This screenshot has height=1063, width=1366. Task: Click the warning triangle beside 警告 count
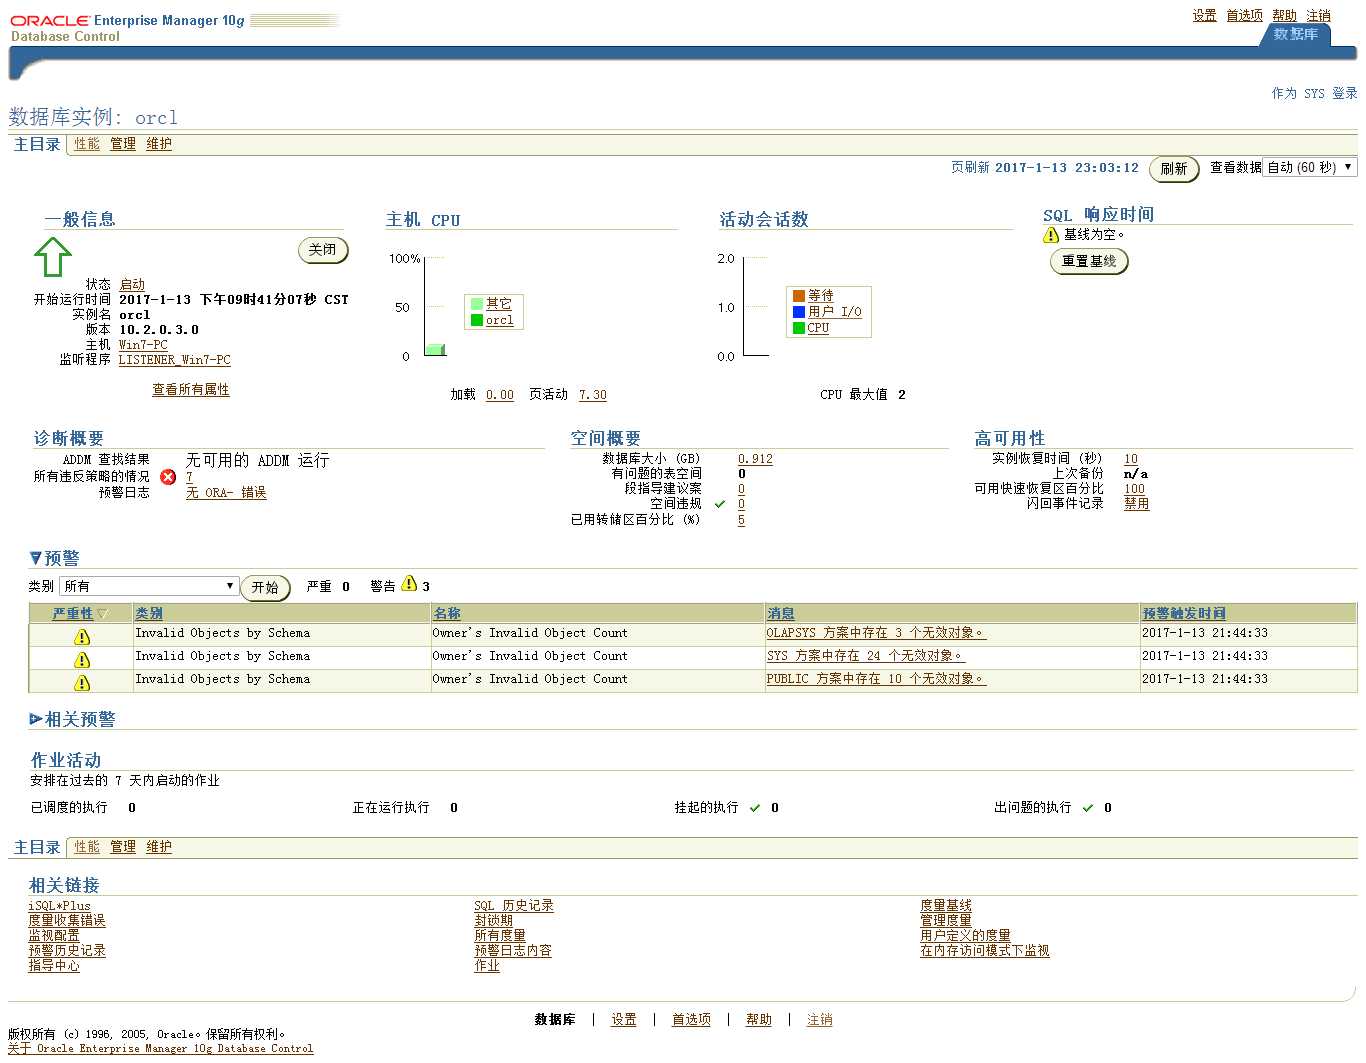pos(409,584)
